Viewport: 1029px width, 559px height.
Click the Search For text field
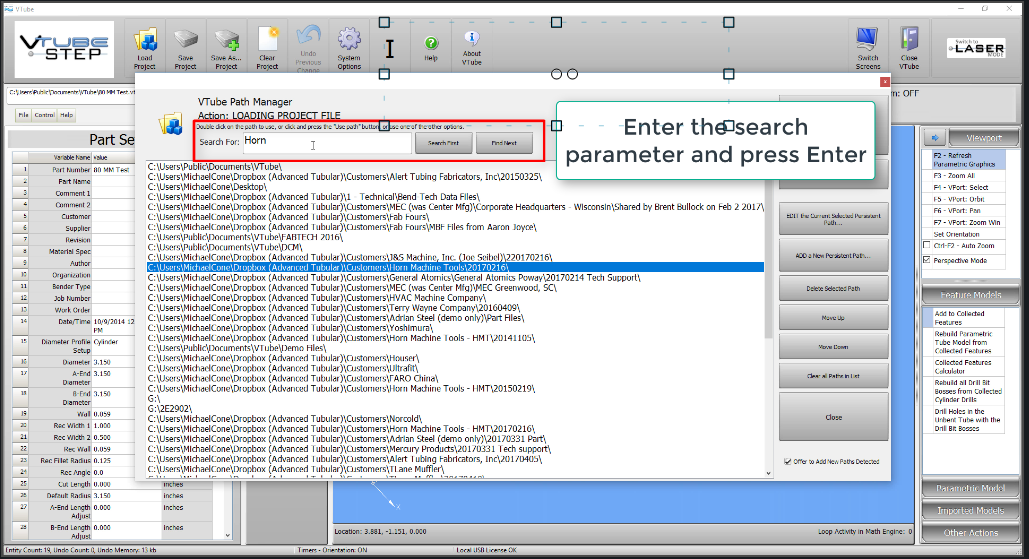click(x=327, y=142)
